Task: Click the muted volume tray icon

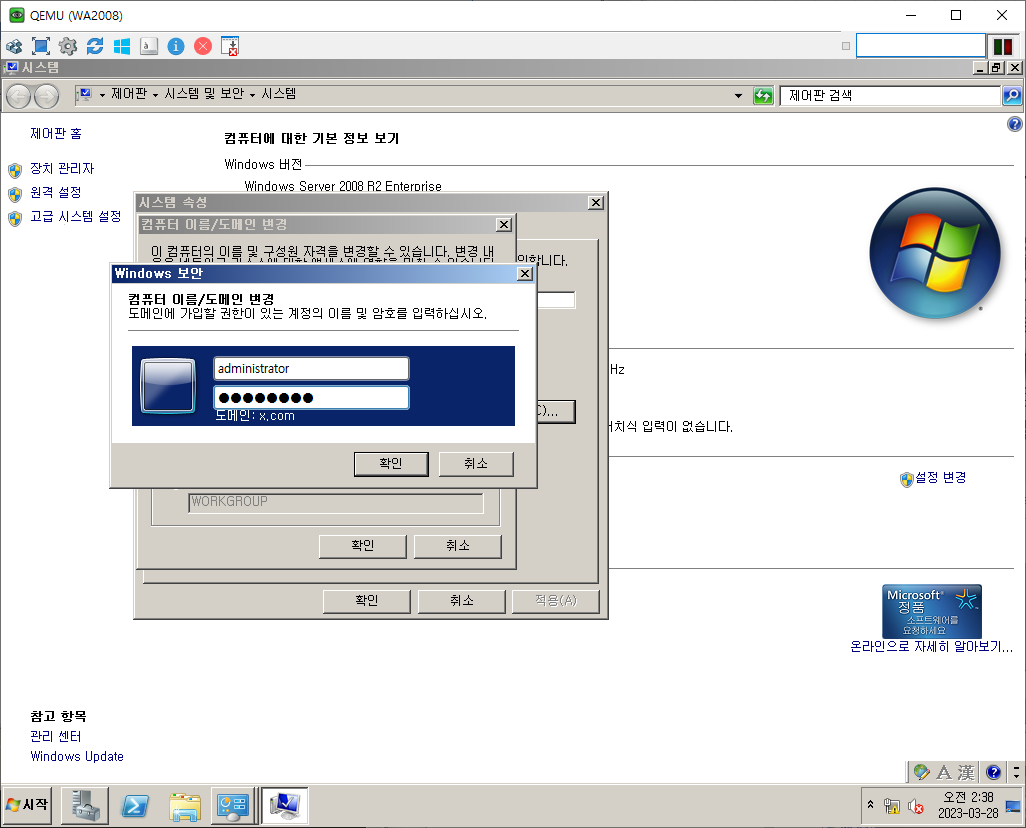Action: coord(915,806)
